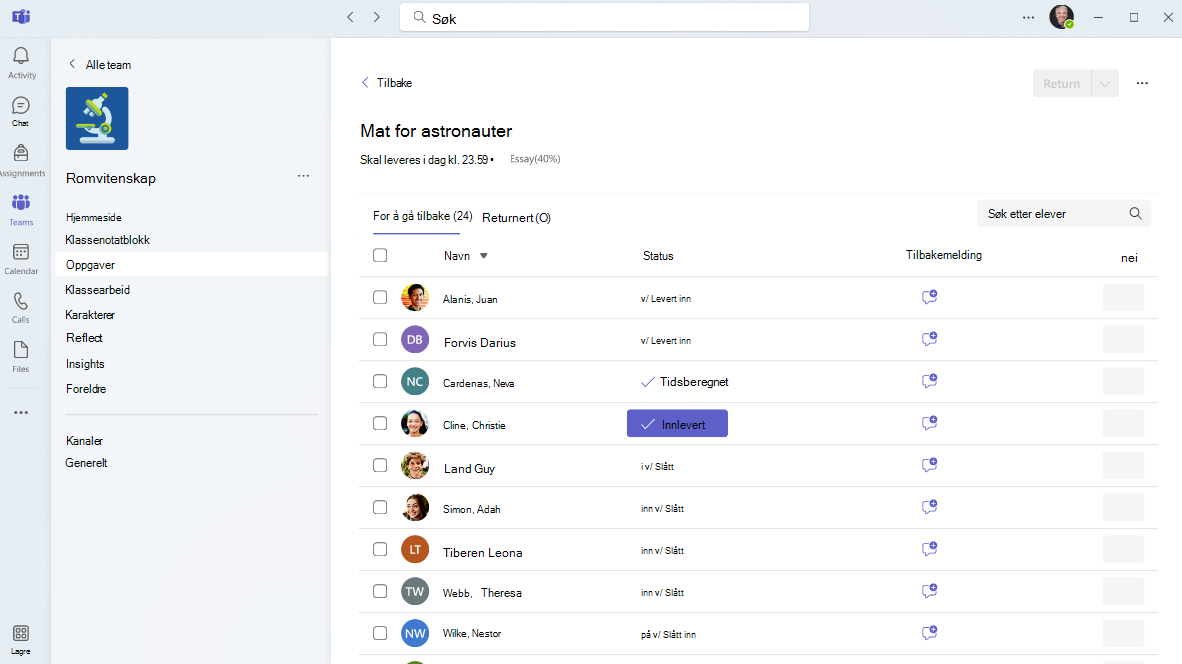Check the box for Forvis Darius

pyautogui.click(x=380, y=339)
